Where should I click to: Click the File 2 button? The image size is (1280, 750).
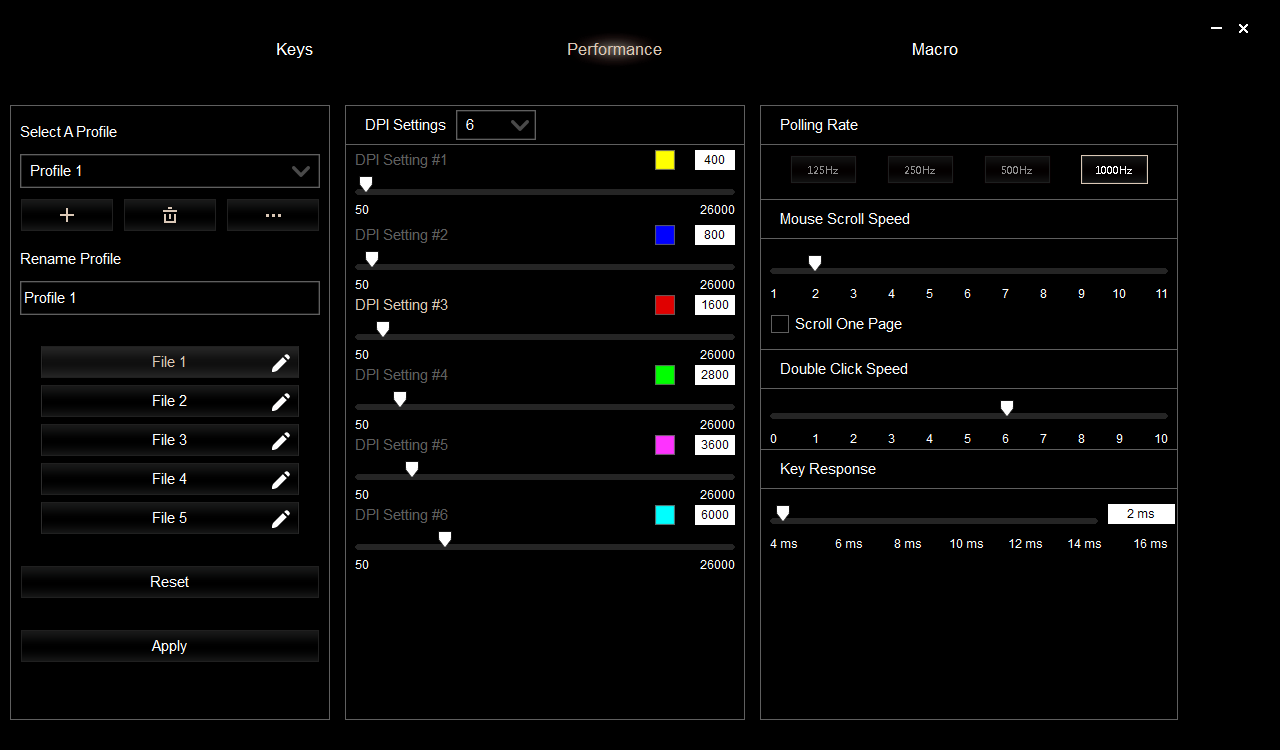pyautogui.click(x=170, y=401)
